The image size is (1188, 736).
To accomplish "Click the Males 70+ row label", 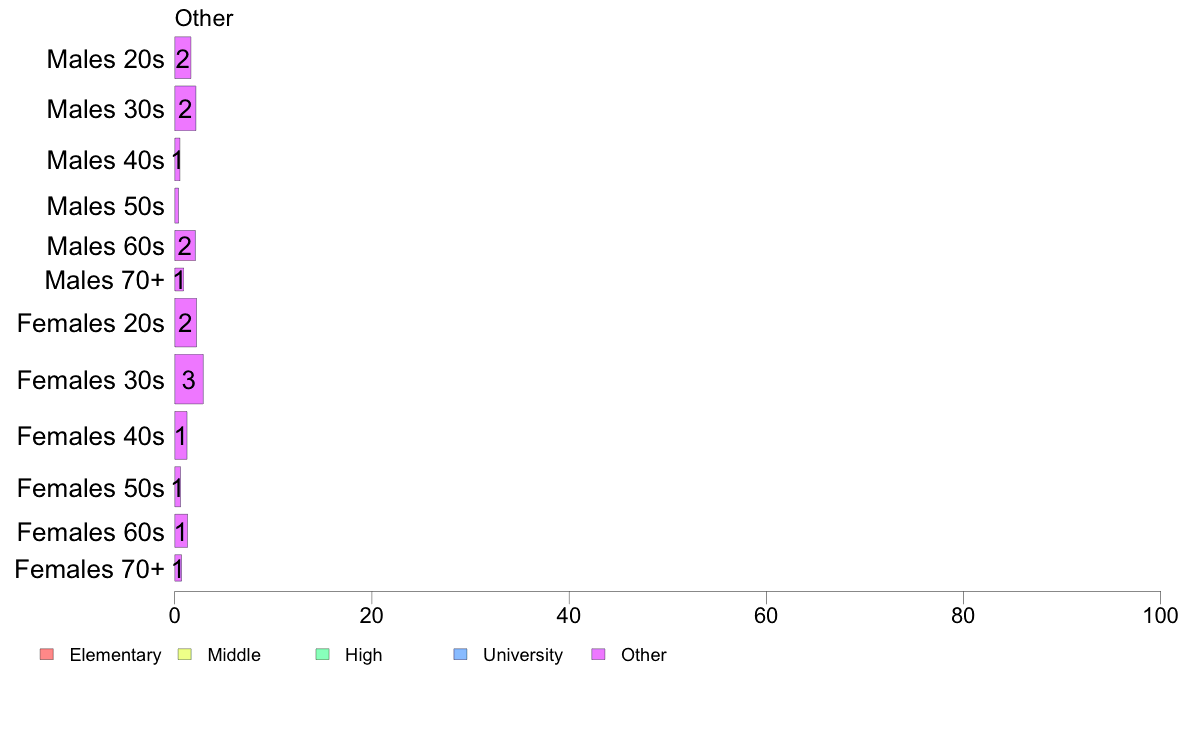I will pos(105,280).
